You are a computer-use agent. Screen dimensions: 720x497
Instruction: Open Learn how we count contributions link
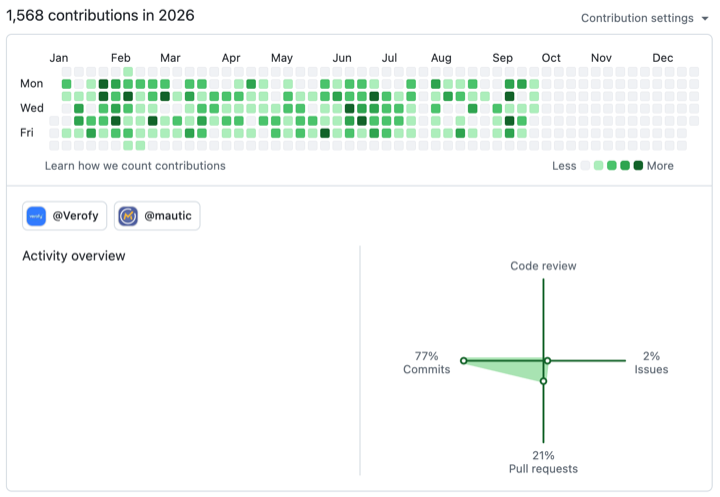[x=135, y=166]
